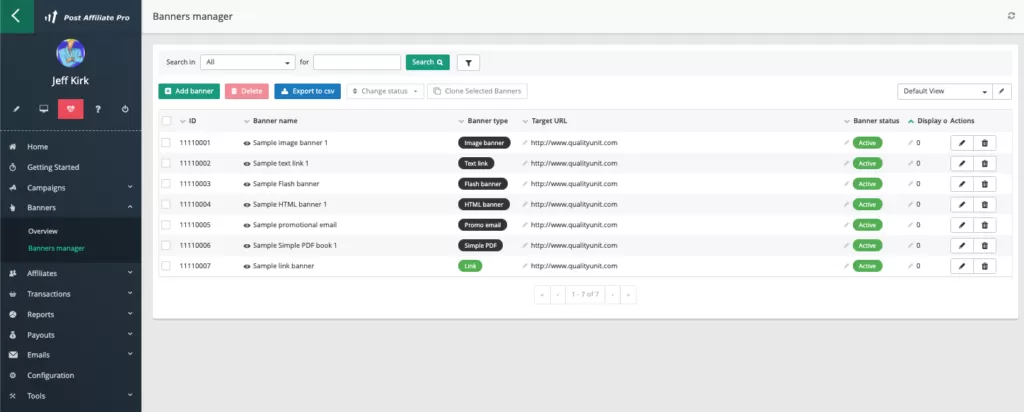Click the refresh icon in the top-right corner

[1011, 16]
